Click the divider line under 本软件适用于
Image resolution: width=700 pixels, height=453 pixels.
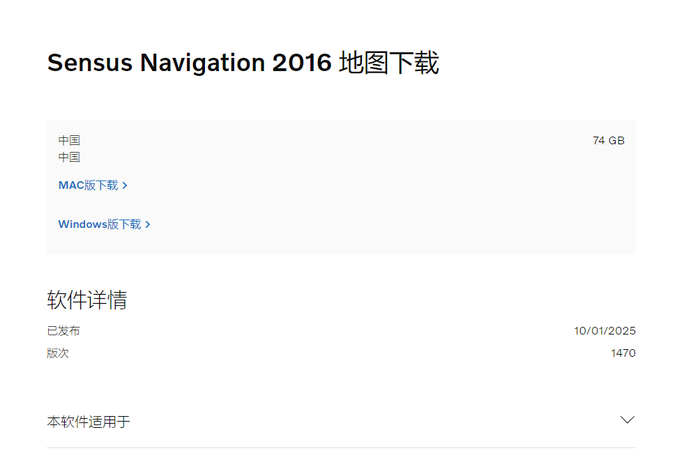(x=341, y=447)
